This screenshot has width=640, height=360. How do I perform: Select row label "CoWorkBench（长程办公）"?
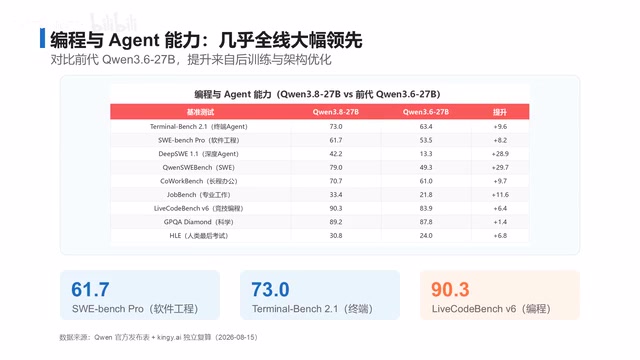[x=198, y=181]
